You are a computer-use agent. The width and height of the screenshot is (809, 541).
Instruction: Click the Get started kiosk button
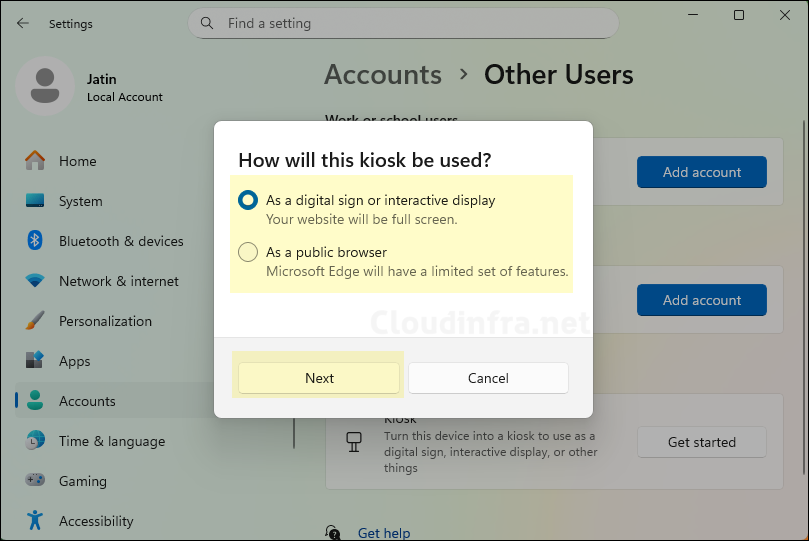[x=701, y=442]
